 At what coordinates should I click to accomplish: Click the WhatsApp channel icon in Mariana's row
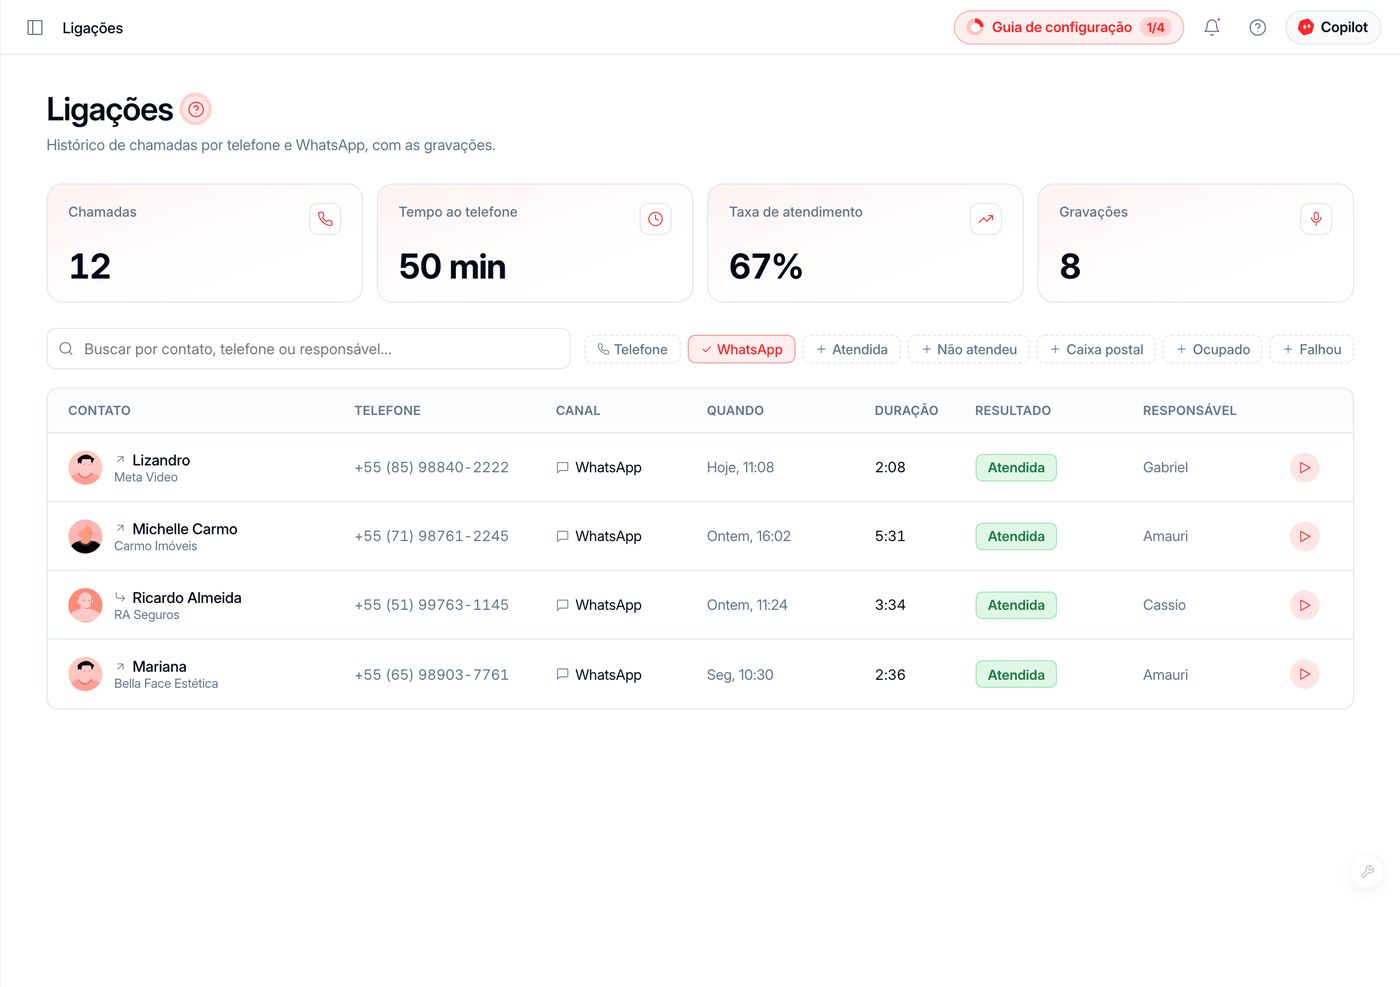point(562,674)
